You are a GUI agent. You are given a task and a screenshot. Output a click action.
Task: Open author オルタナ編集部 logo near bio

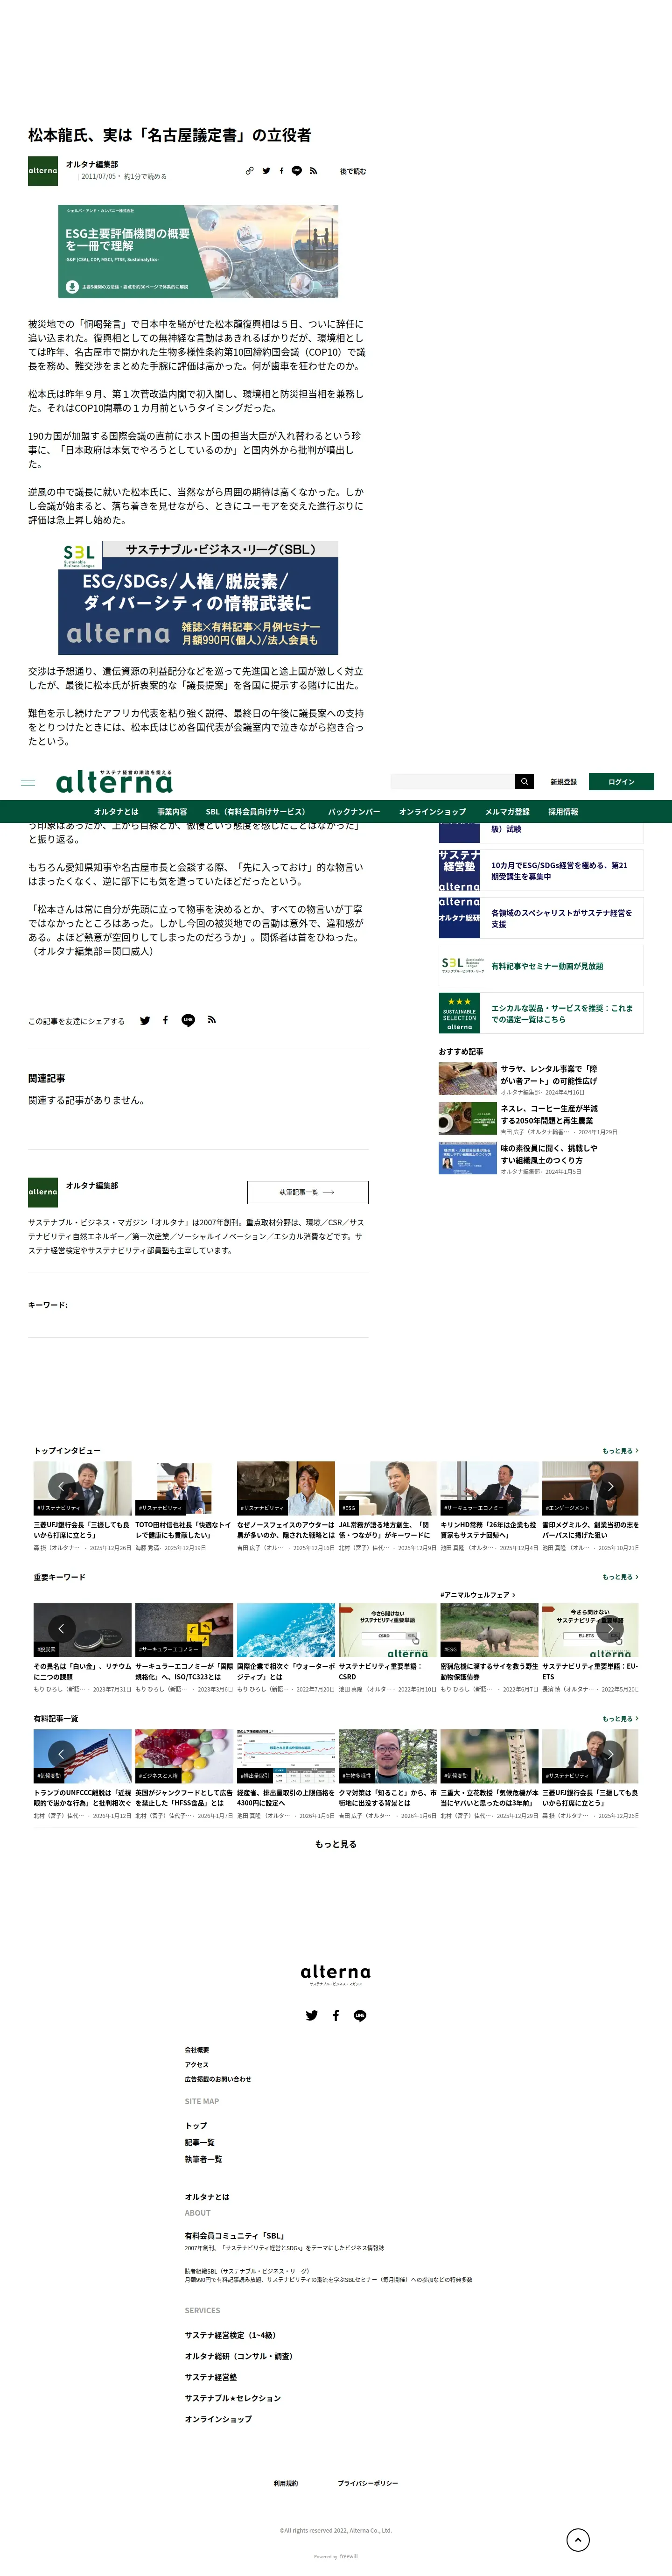tap(43, 1192)
